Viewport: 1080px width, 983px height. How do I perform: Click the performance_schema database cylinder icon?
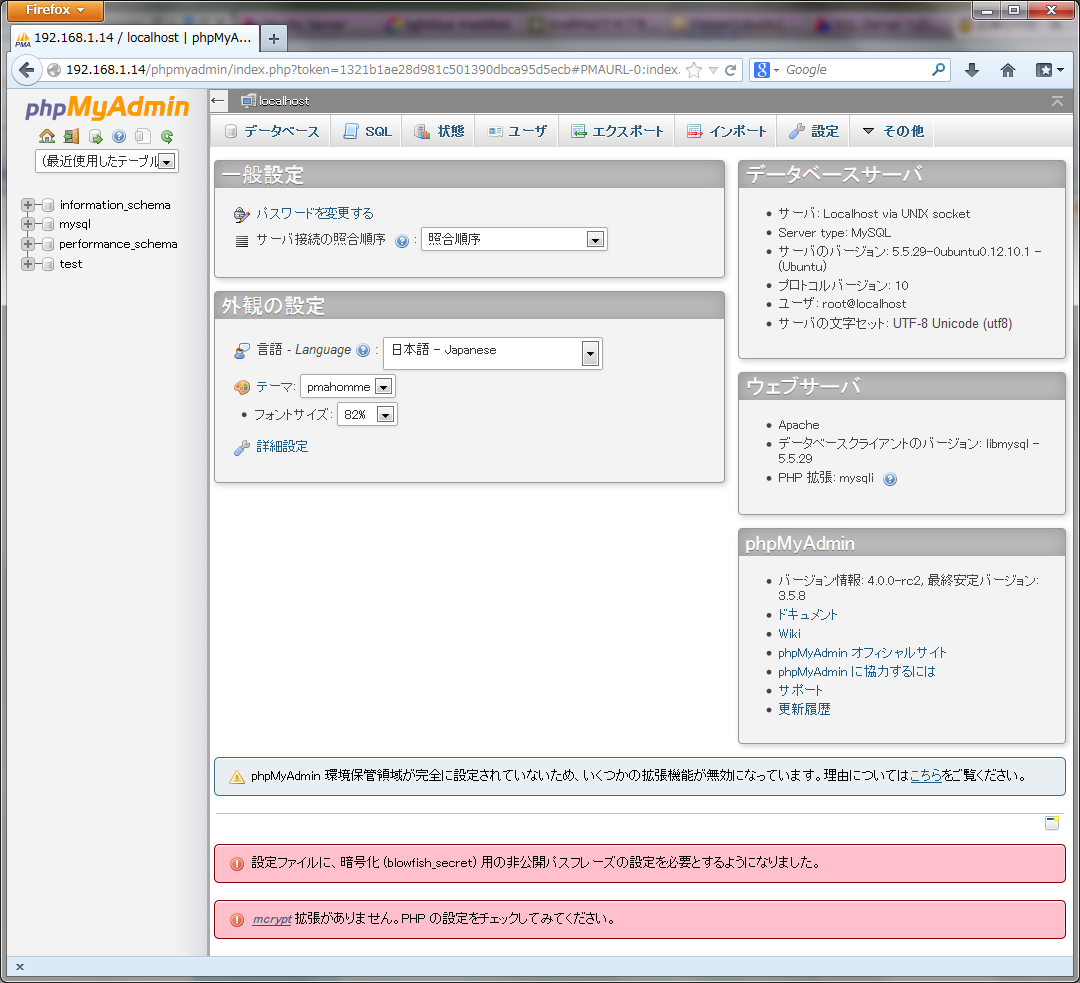coord(48,244)
